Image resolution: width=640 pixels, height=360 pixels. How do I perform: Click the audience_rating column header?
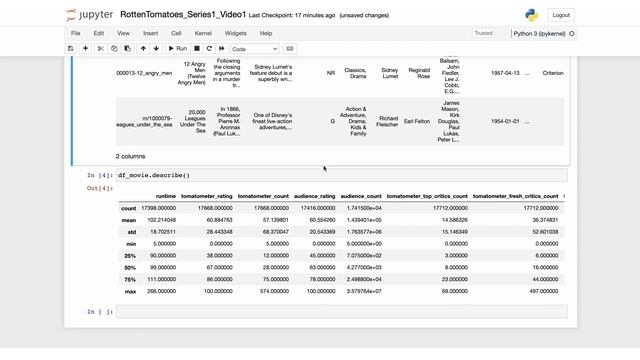coord(315,196)
